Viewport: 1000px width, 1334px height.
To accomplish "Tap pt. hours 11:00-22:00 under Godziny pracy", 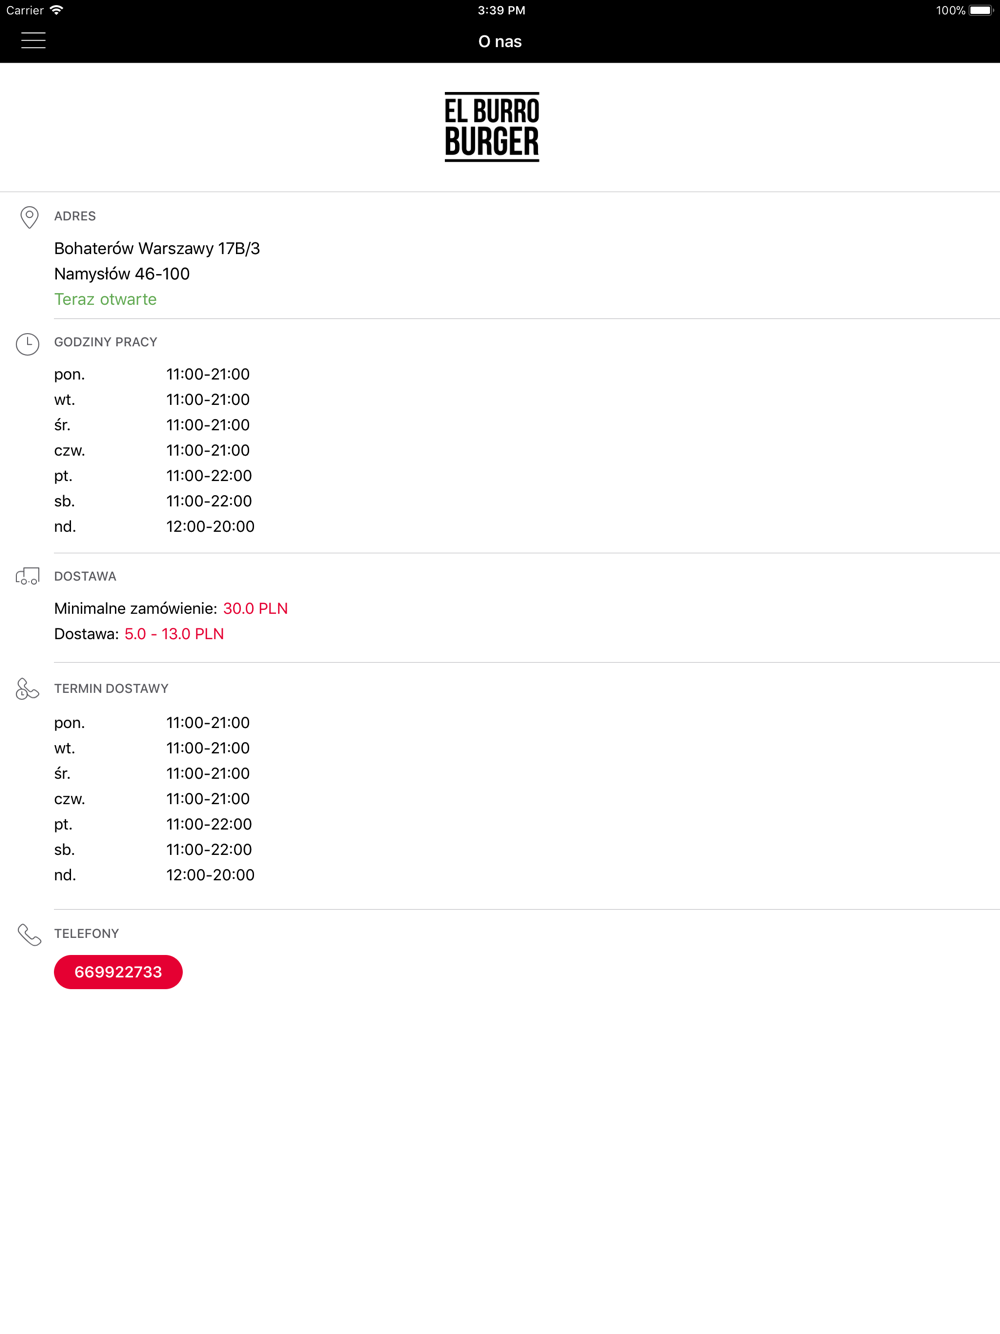I will [x=209, y=475].
